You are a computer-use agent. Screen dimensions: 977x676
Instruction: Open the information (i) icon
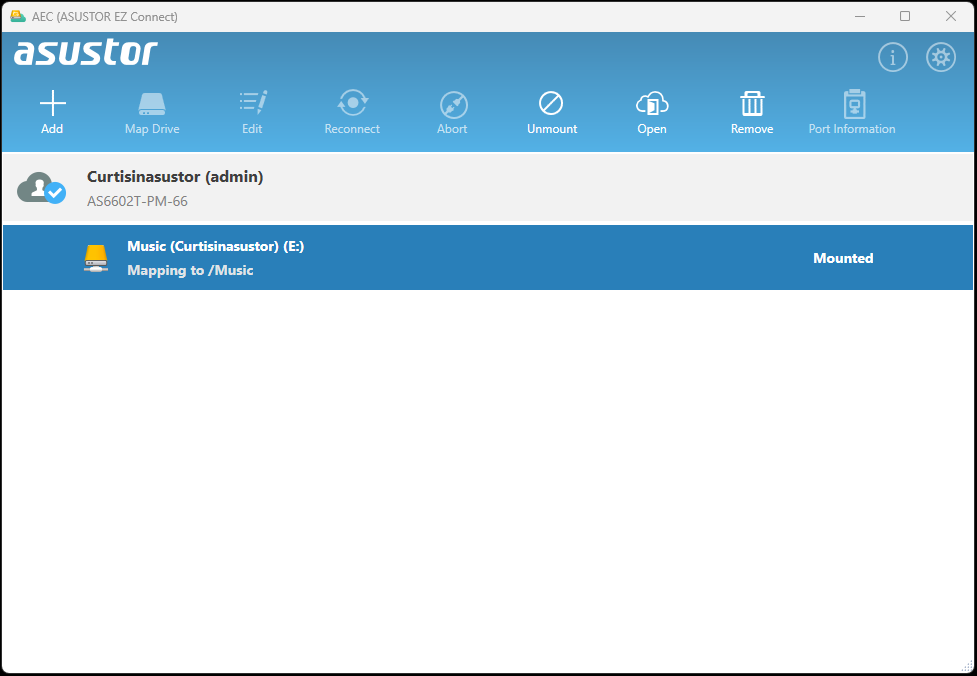892,58
